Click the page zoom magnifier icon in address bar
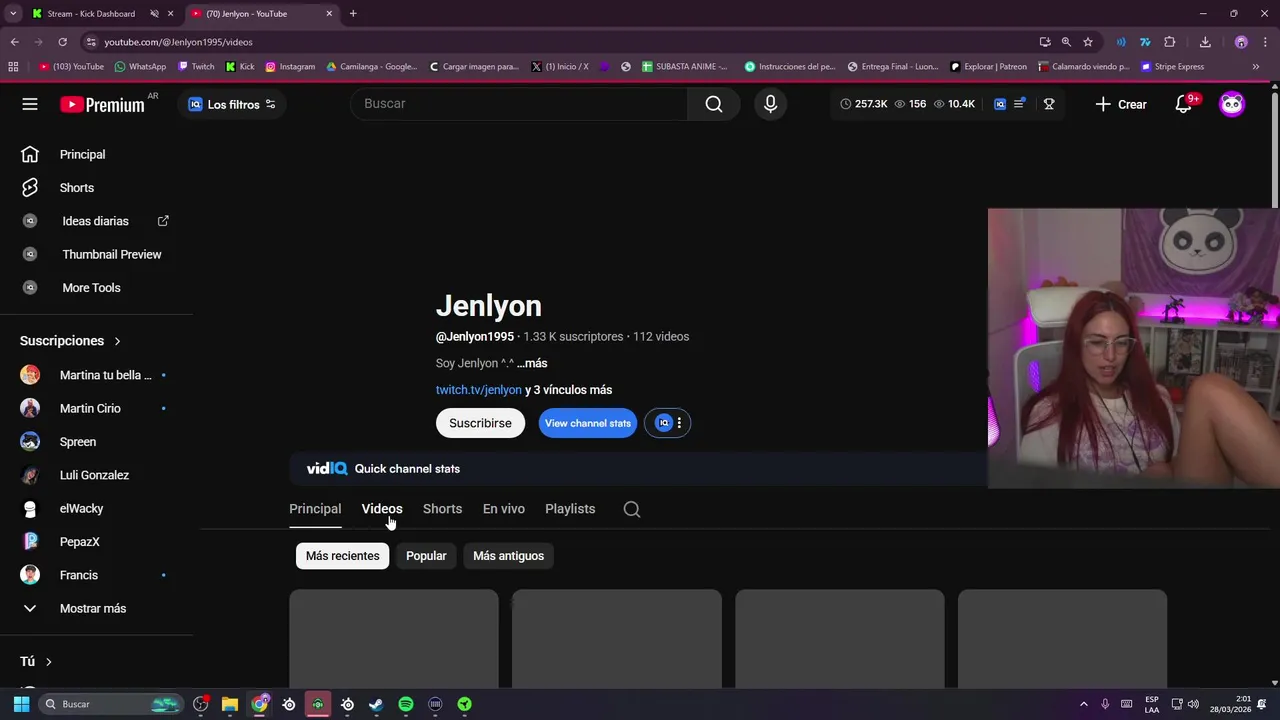This screenshot has height=720, width=1280. tap(1066, 42)
